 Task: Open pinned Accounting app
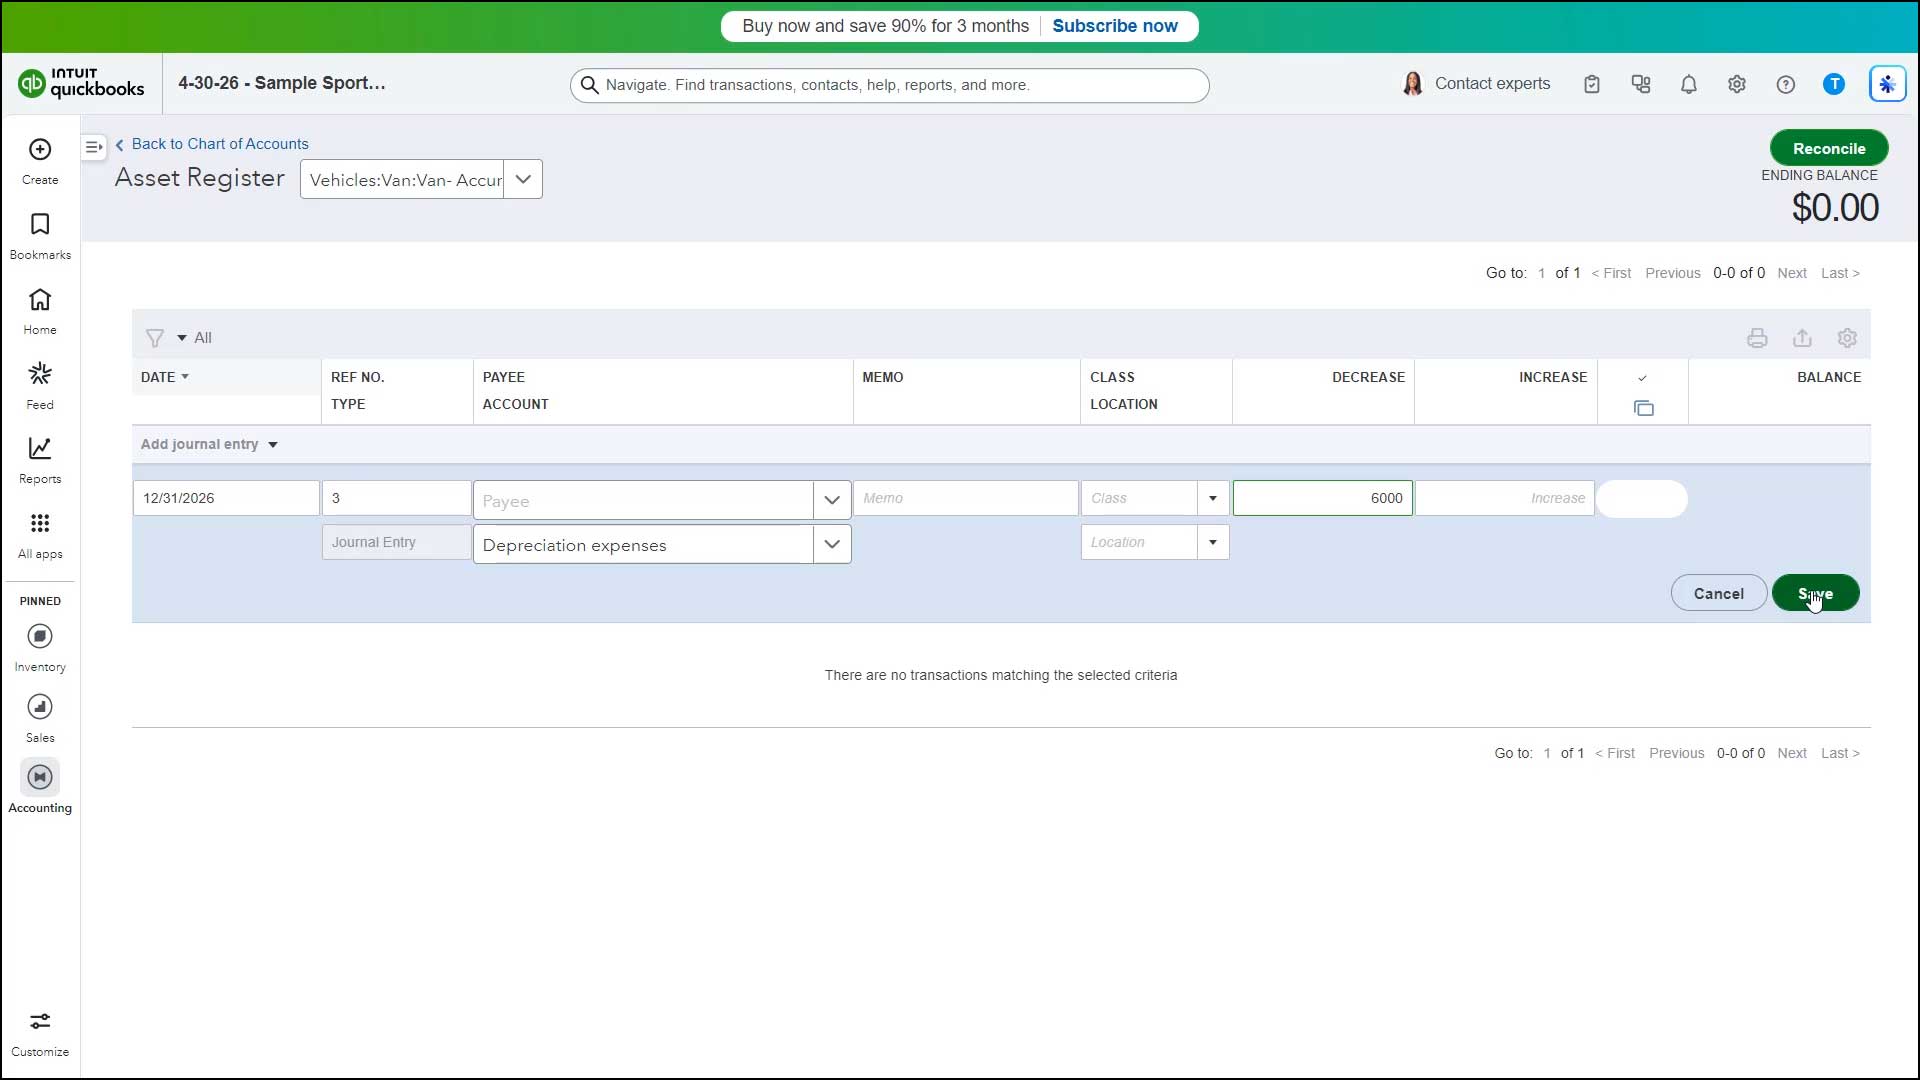40,788
